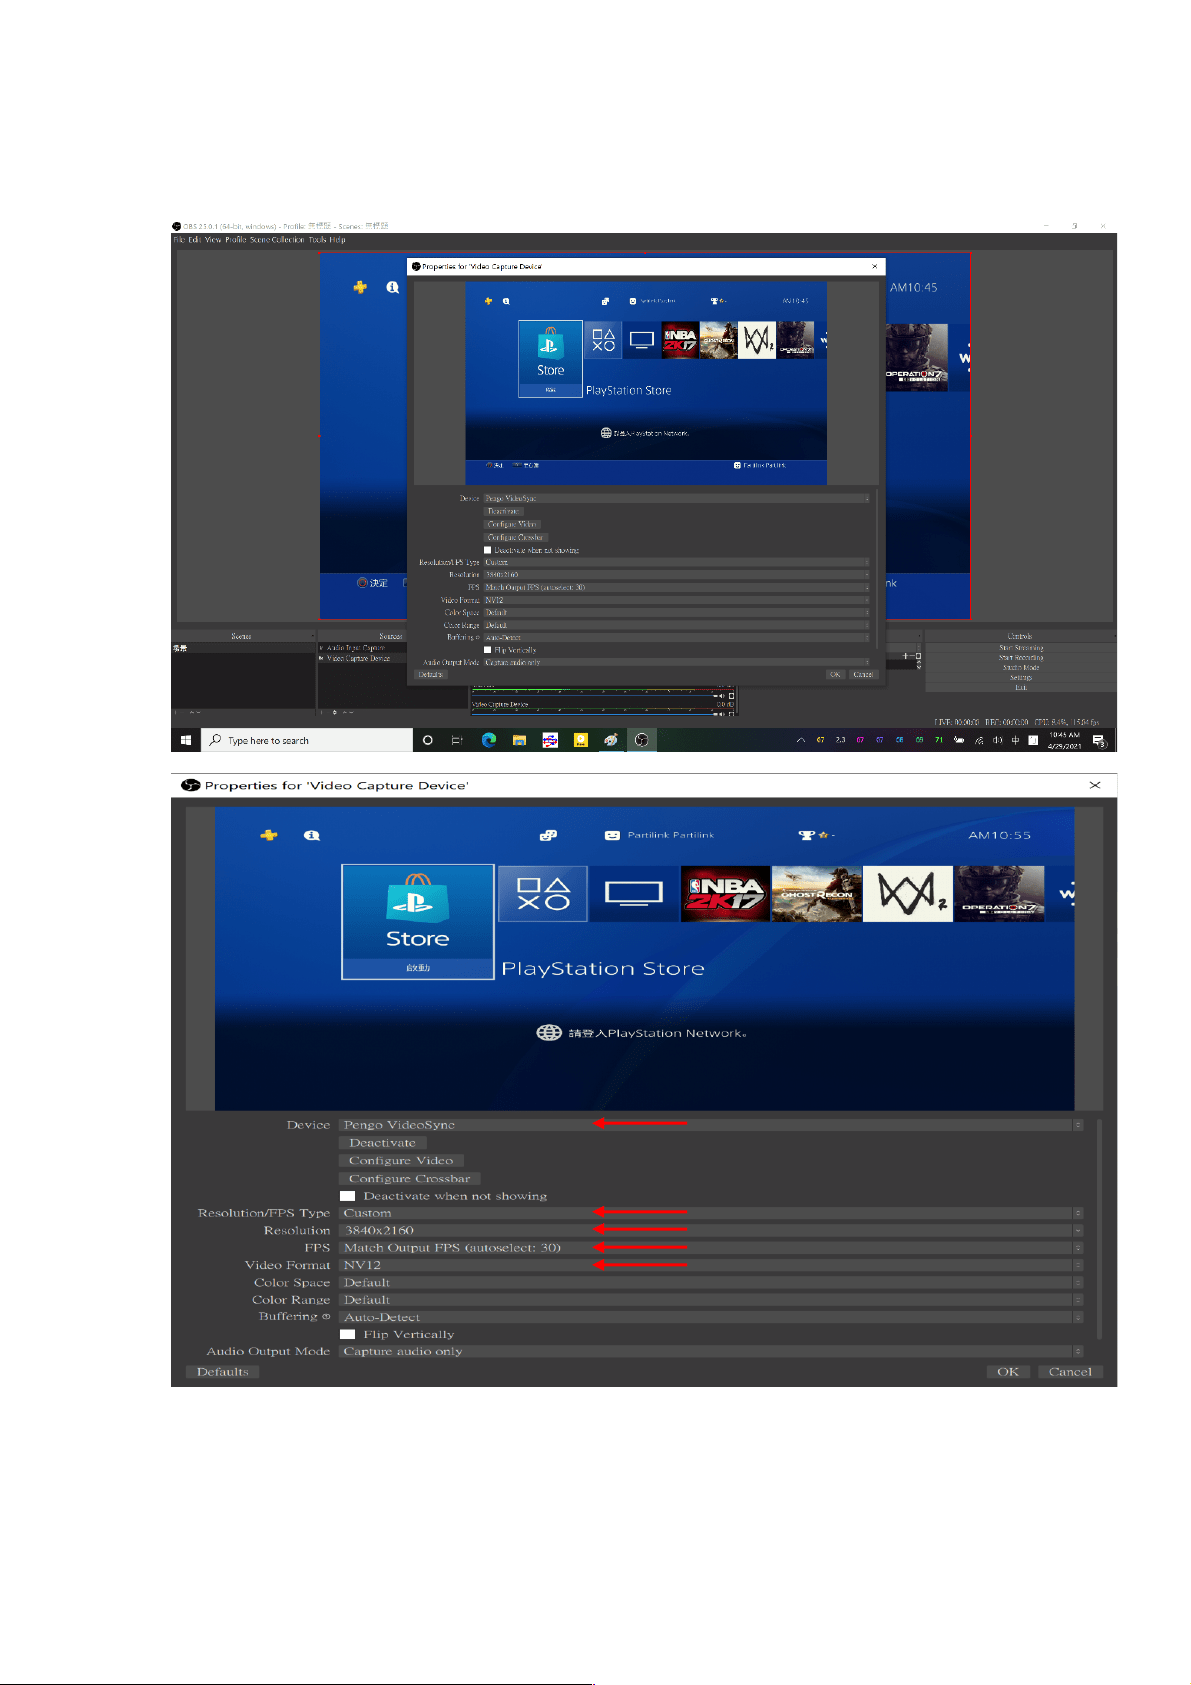
Task: Open the Edit menu in OBS
Action: [194, 240]
